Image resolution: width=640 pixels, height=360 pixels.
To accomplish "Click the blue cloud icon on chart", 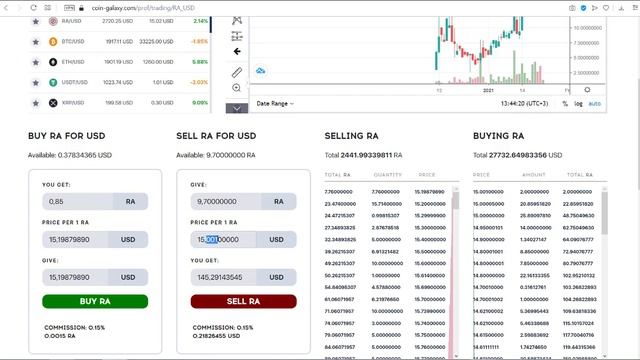I will click(x=260, y=71).
